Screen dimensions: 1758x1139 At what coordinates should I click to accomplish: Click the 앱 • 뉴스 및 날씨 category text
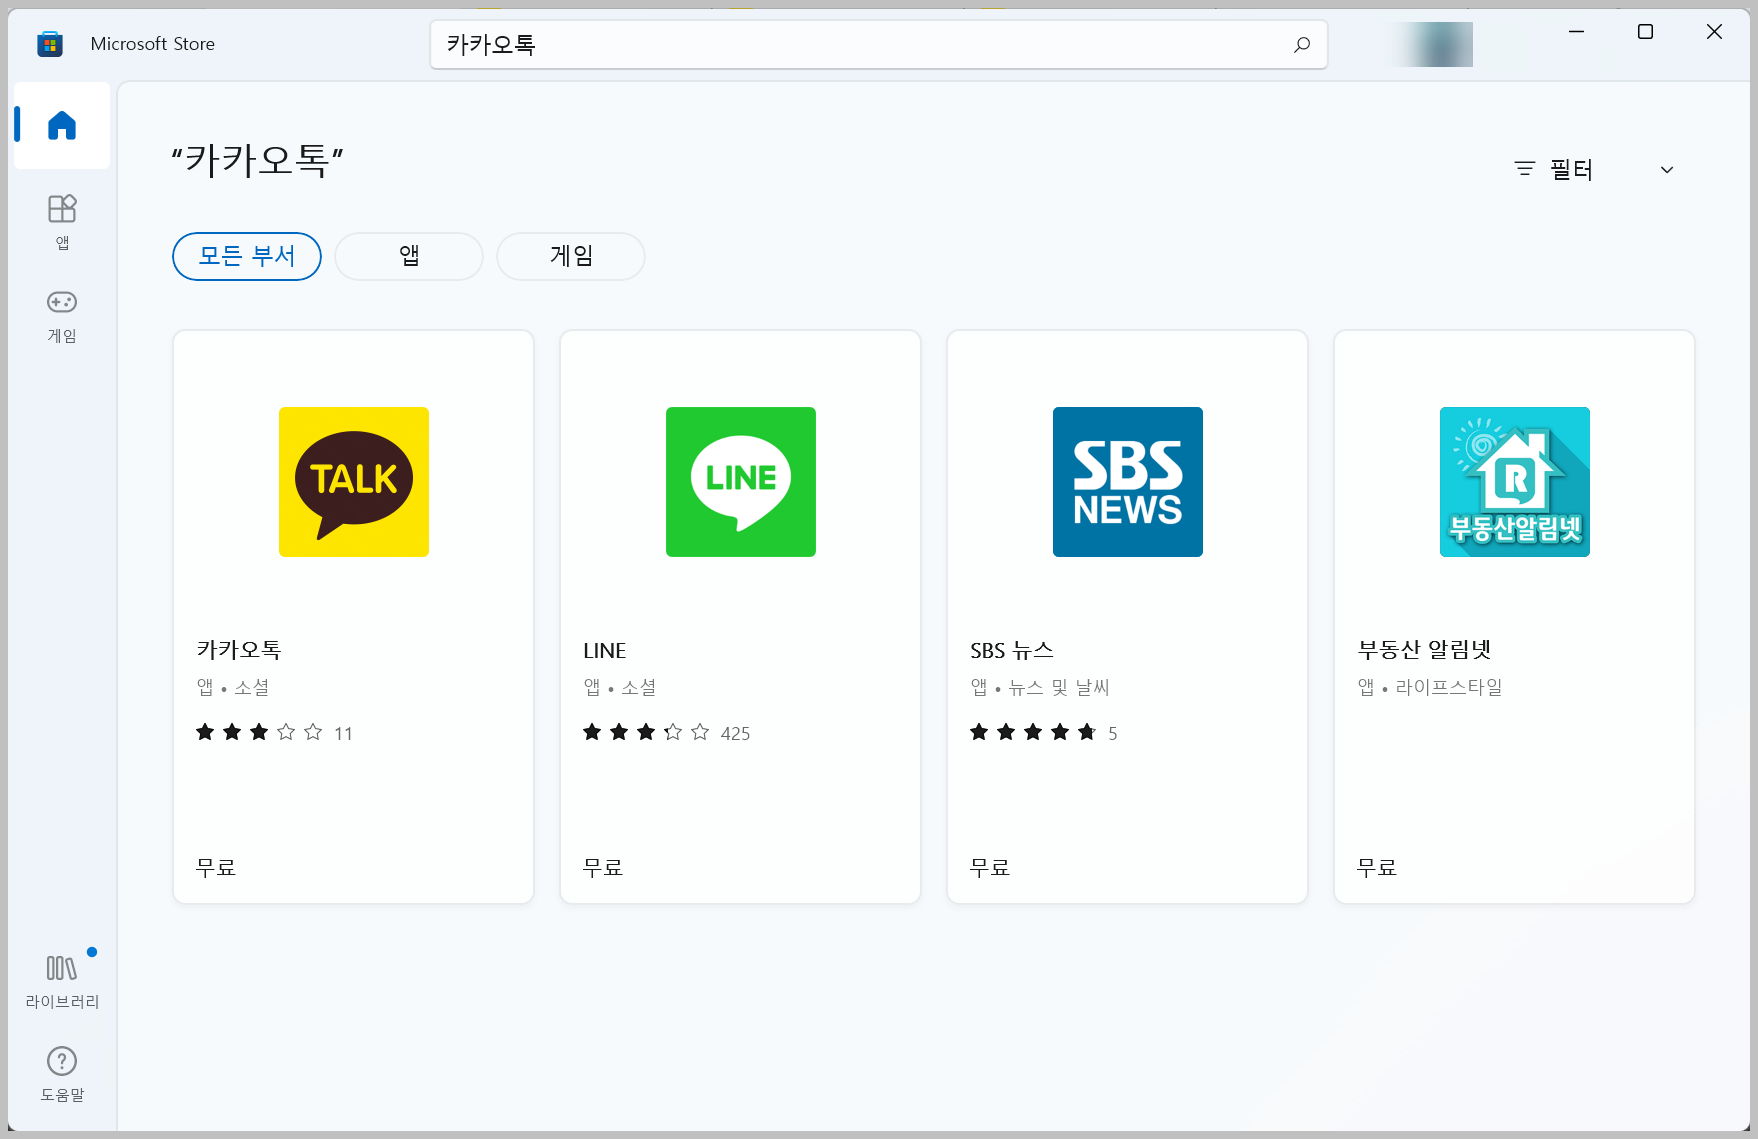[1040, 687]
